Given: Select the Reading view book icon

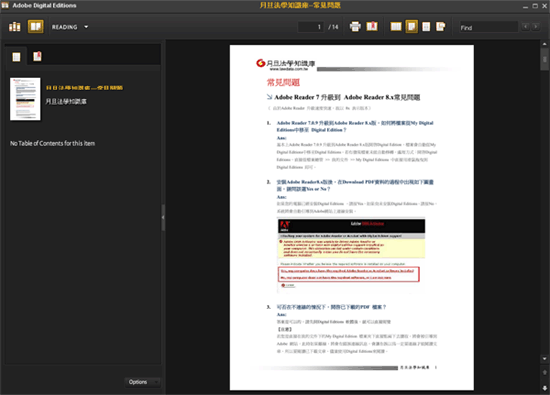Looking at the screenshot, I should tap(36, 27).
